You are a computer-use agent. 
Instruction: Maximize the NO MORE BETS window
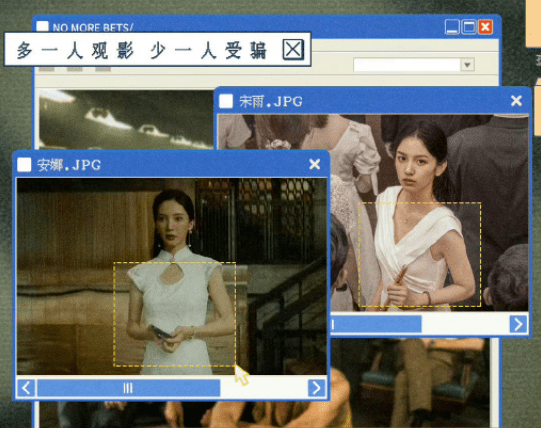tap(469, 27)
